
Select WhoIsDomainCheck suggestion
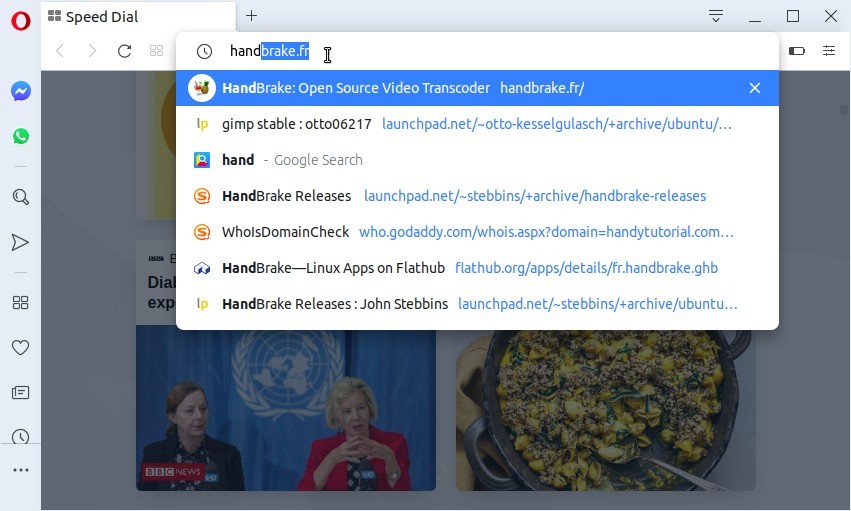coord(477,232)
